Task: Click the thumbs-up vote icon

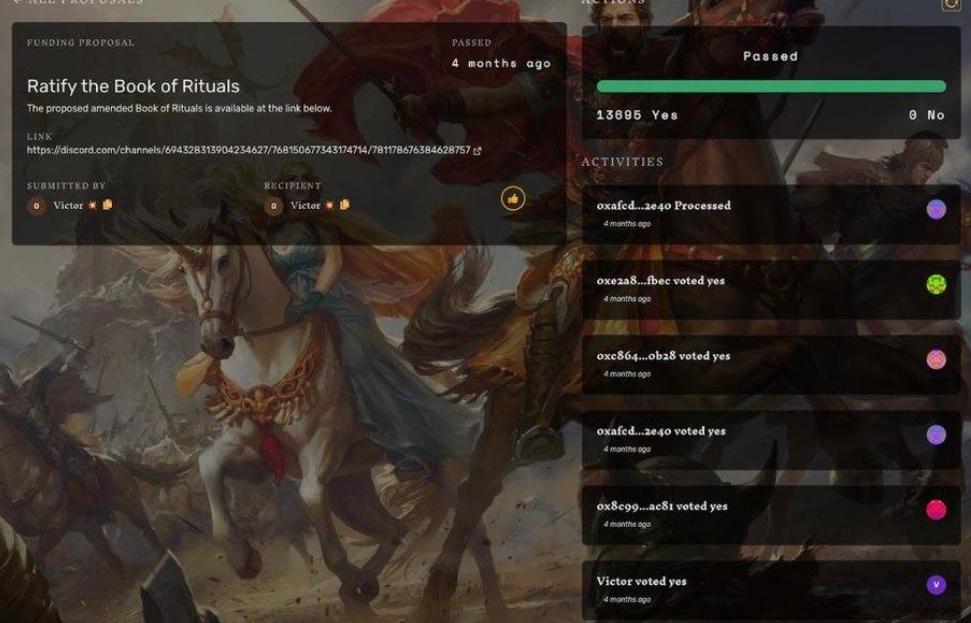Action: click(x=513, y=199)
